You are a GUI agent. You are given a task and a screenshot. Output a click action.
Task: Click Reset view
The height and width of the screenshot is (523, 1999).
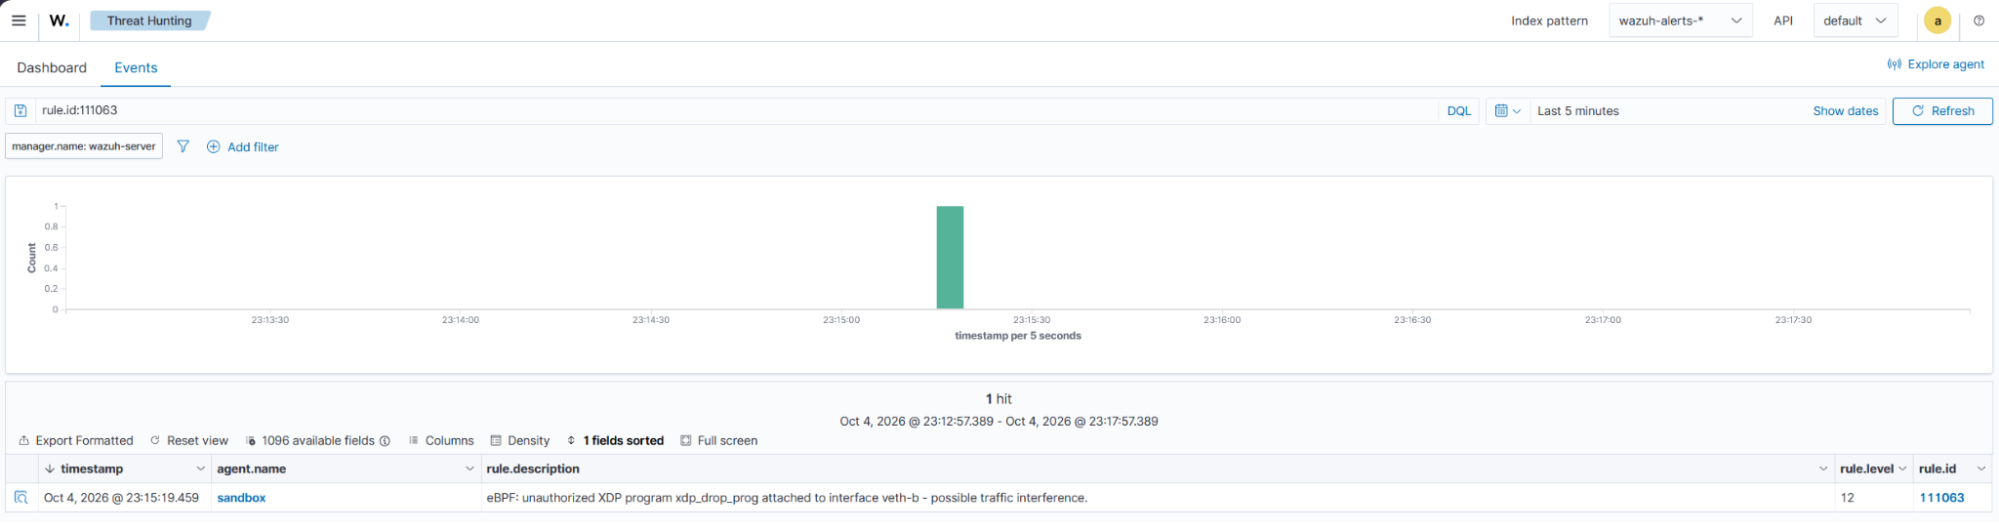coord(189,440)
